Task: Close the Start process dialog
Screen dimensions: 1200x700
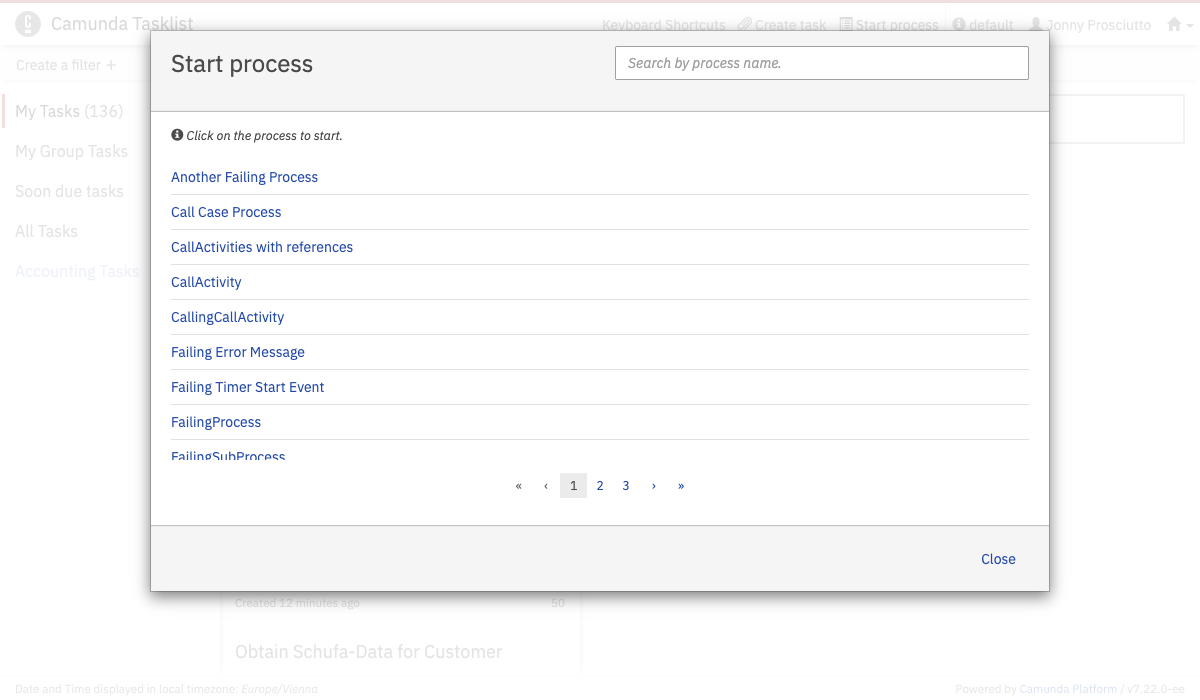Action: tap(998, 559)
